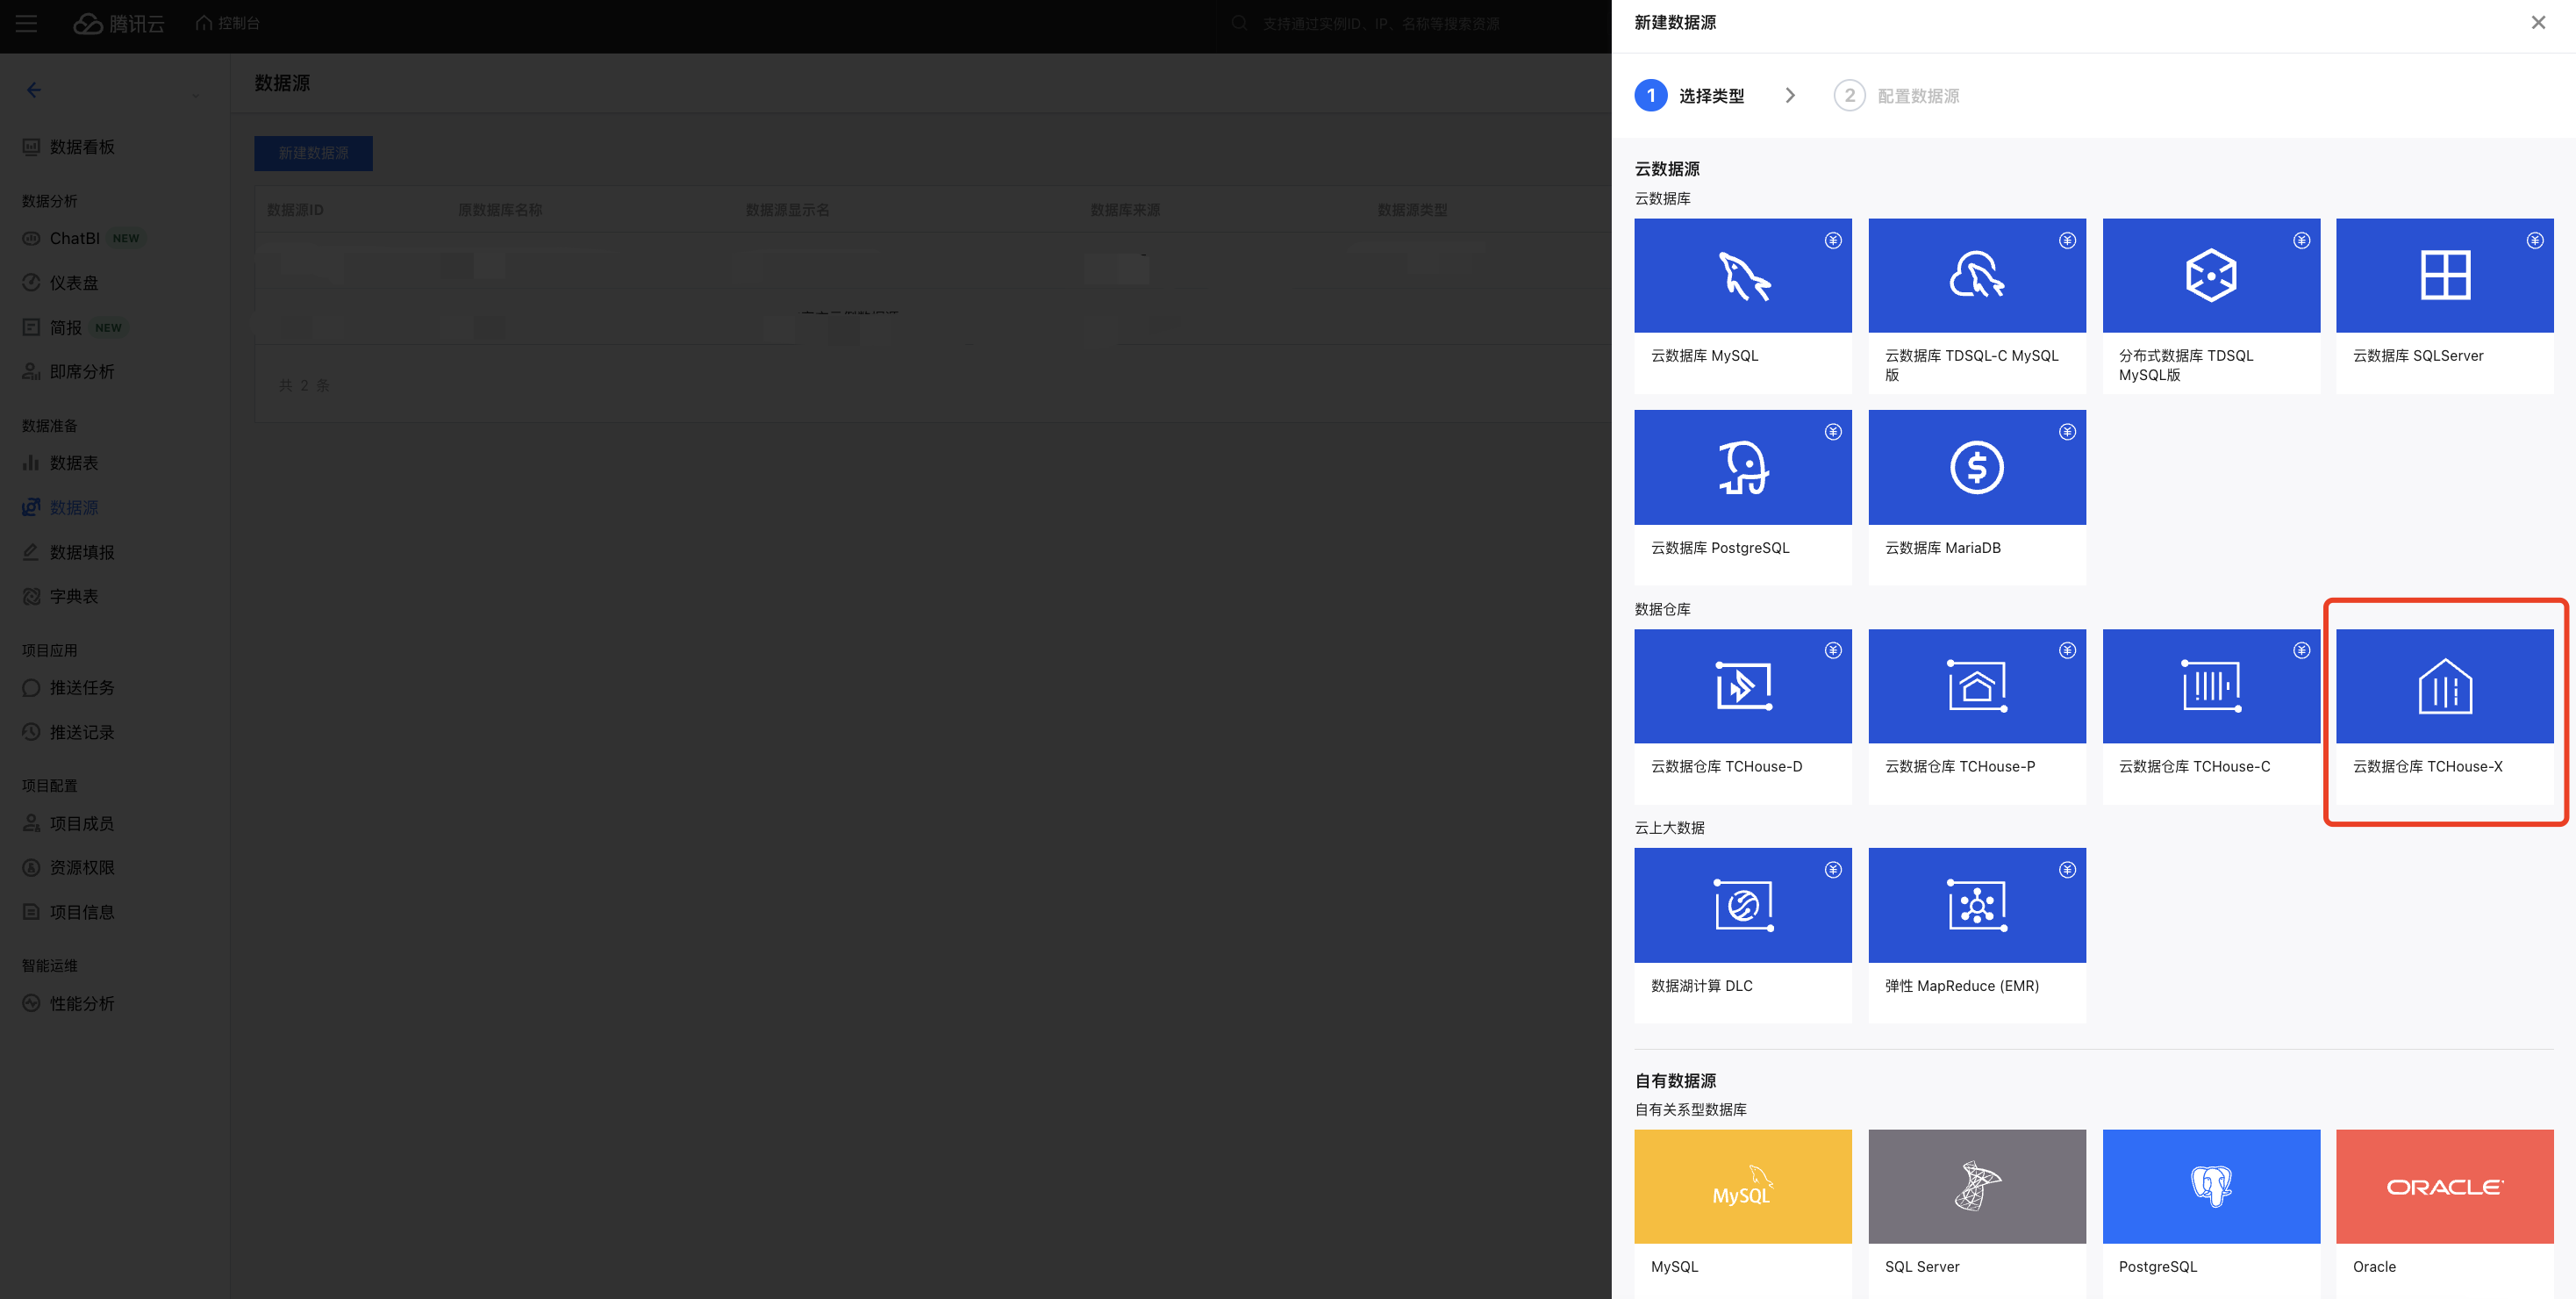The width and height of the screenshot is (2576, 1299).
Task: Select the 弹性 MapReduce (EMR) icon
Action: pos(1977,905)
